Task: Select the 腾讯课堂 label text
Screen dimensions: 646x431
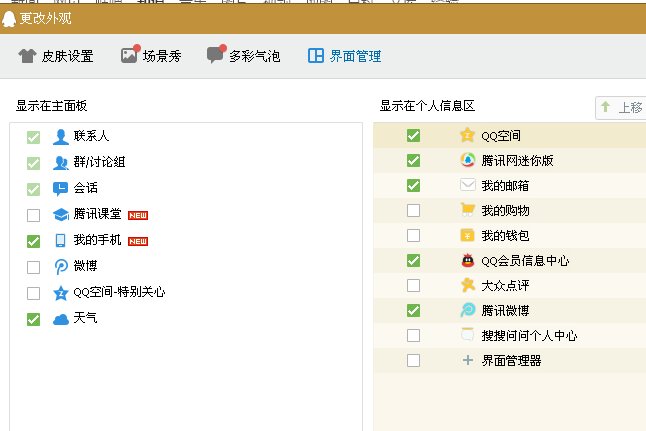Action: point(97,214)
